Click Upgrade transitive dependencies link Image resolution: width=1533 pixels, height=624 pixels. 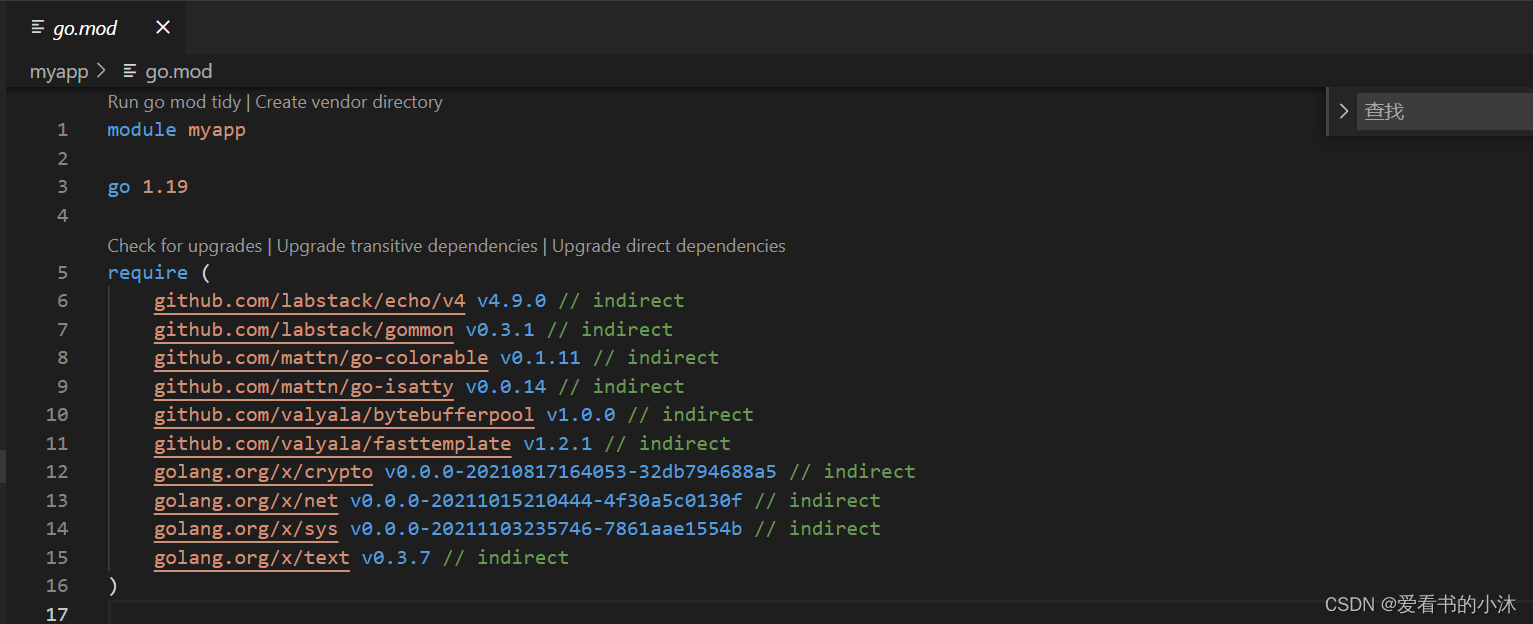[x=406, y=246]
